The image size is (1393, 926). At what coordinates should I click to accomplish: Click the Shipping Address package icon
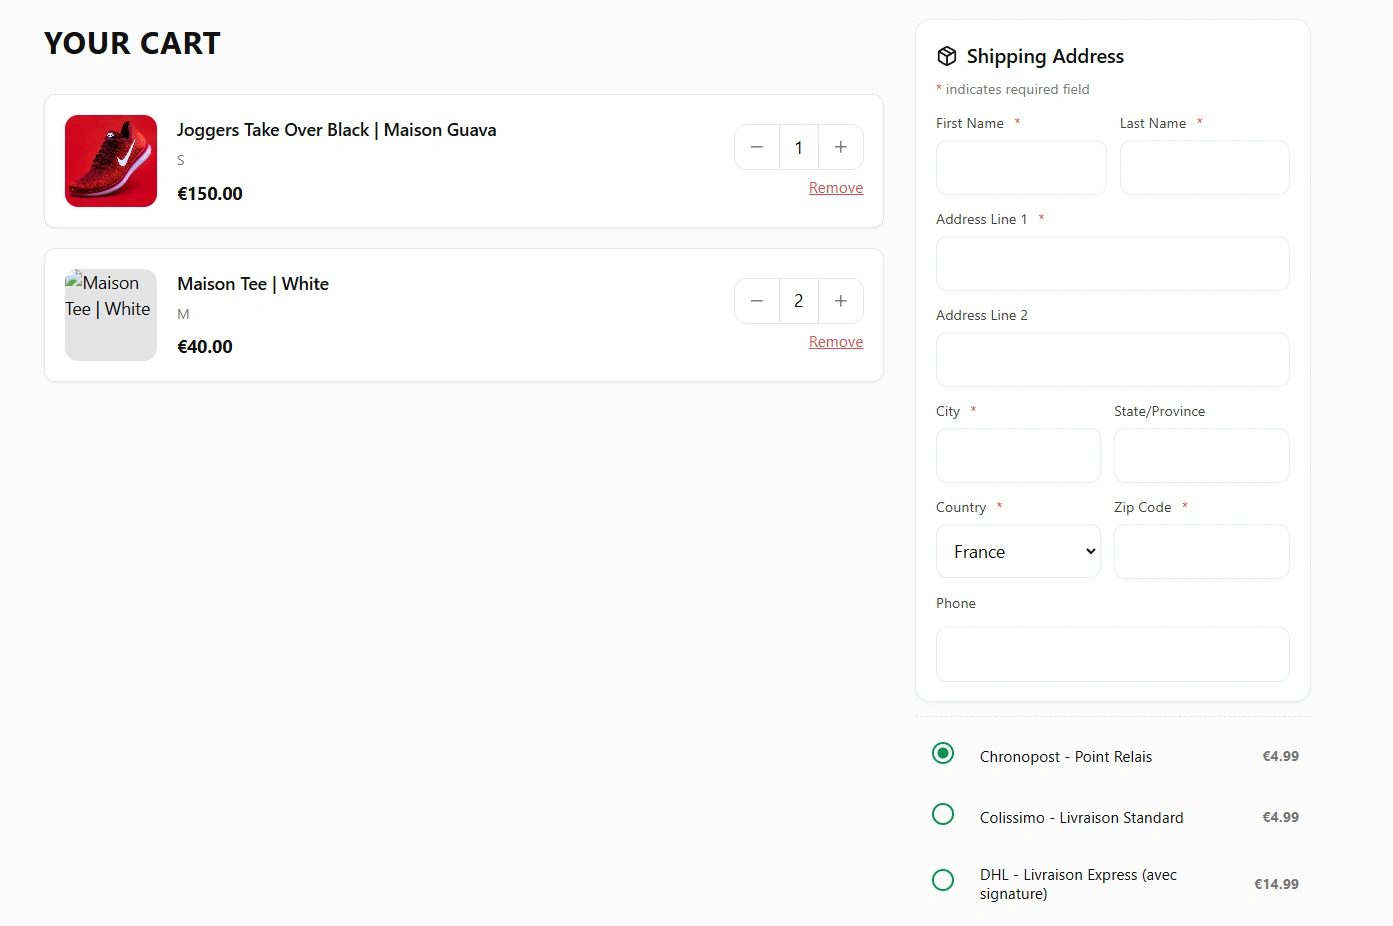click(x=947, y=56)
